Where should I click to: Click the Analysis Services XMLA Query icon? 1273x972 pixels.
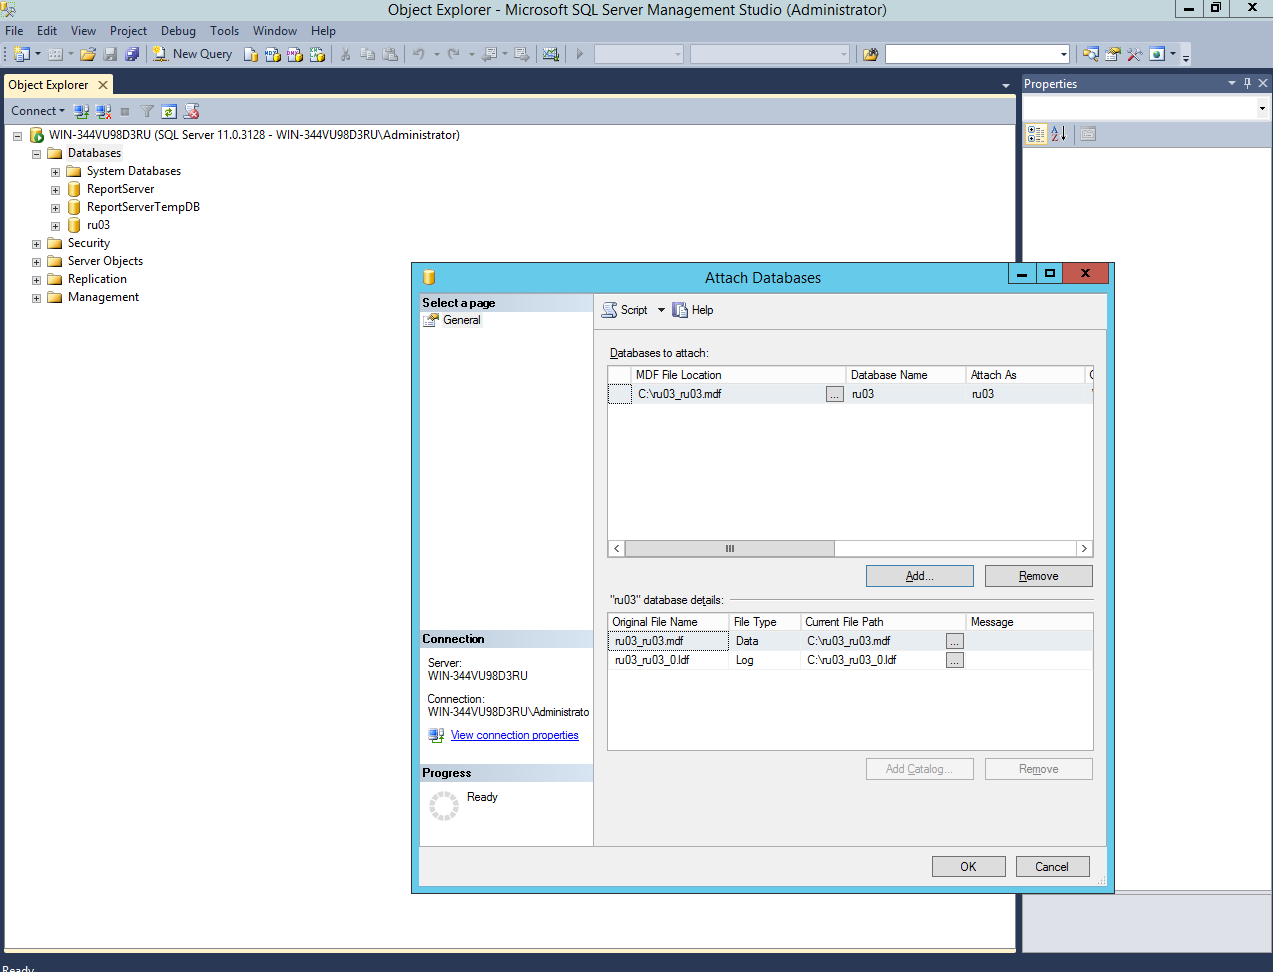pos(317,54)
